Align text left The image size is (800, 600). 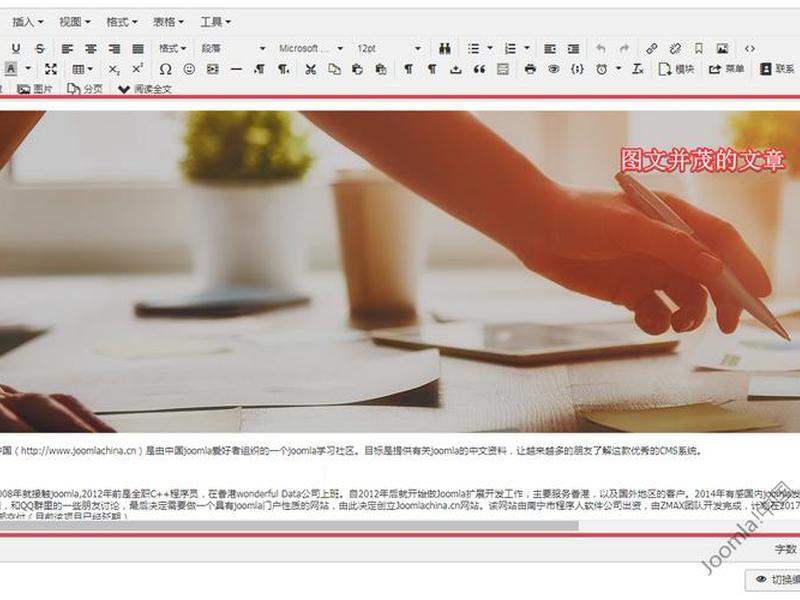click(x=67, y=48)
